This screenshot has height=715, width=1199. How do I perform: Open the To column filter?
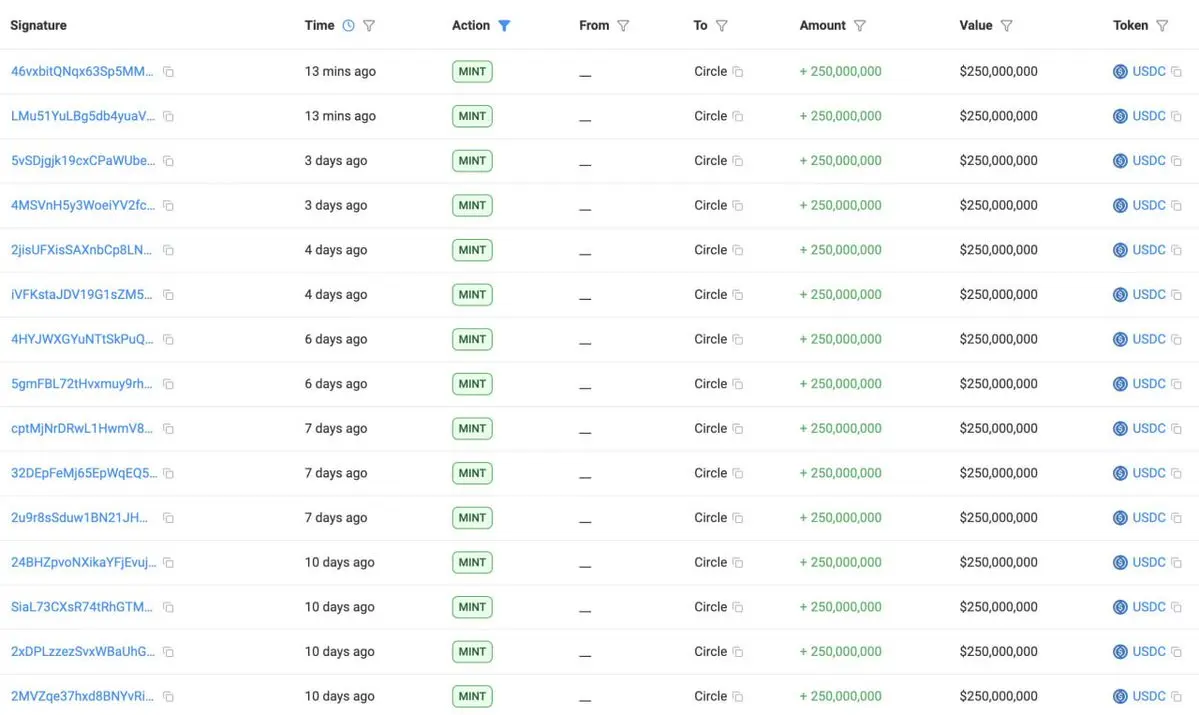point(722,26)
